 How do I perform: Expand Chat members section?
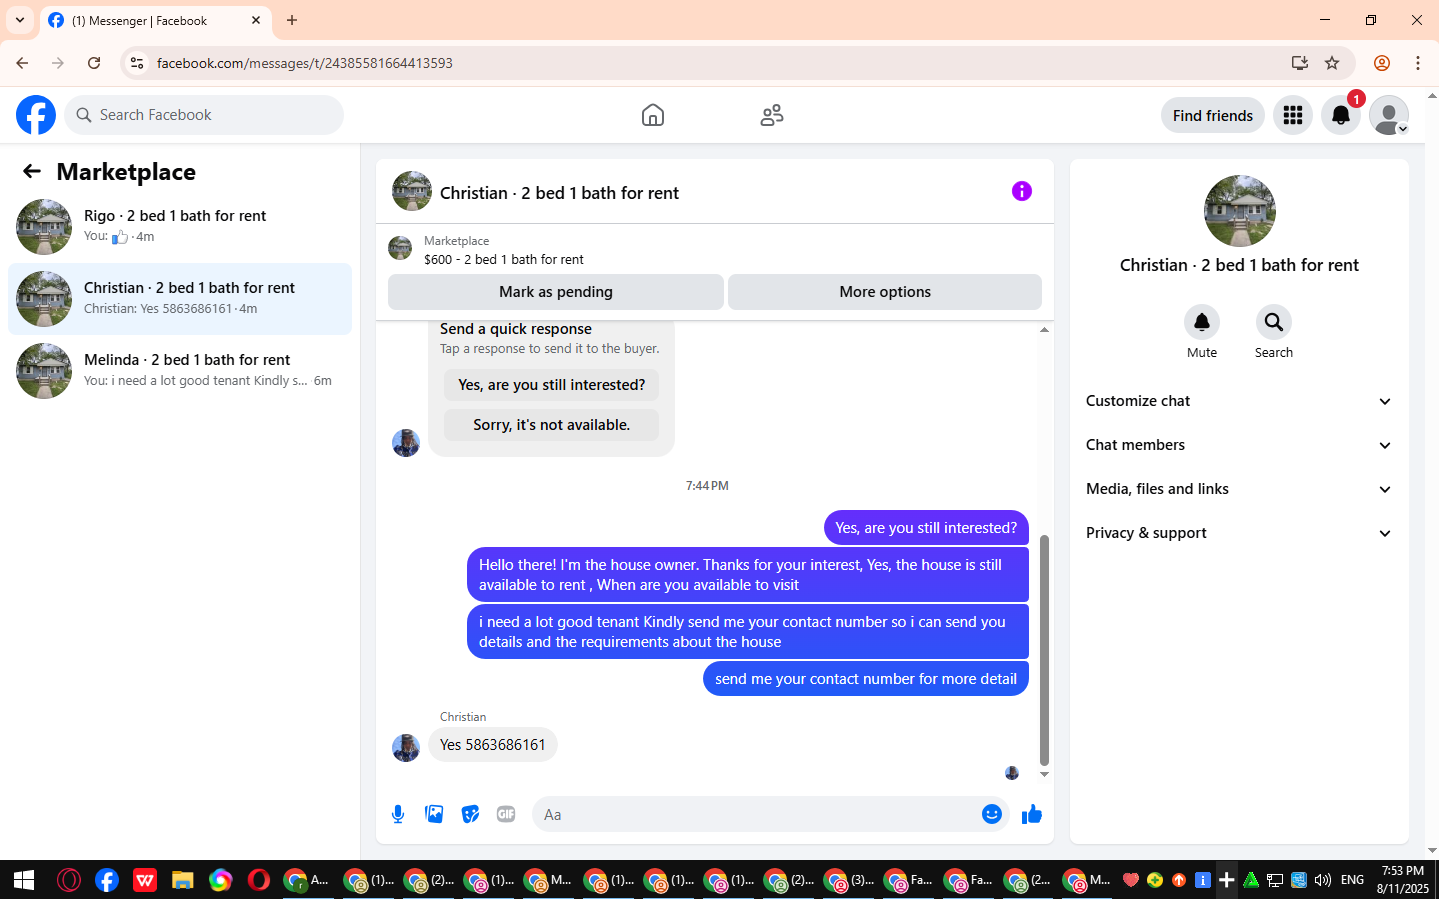[1240, 445]
